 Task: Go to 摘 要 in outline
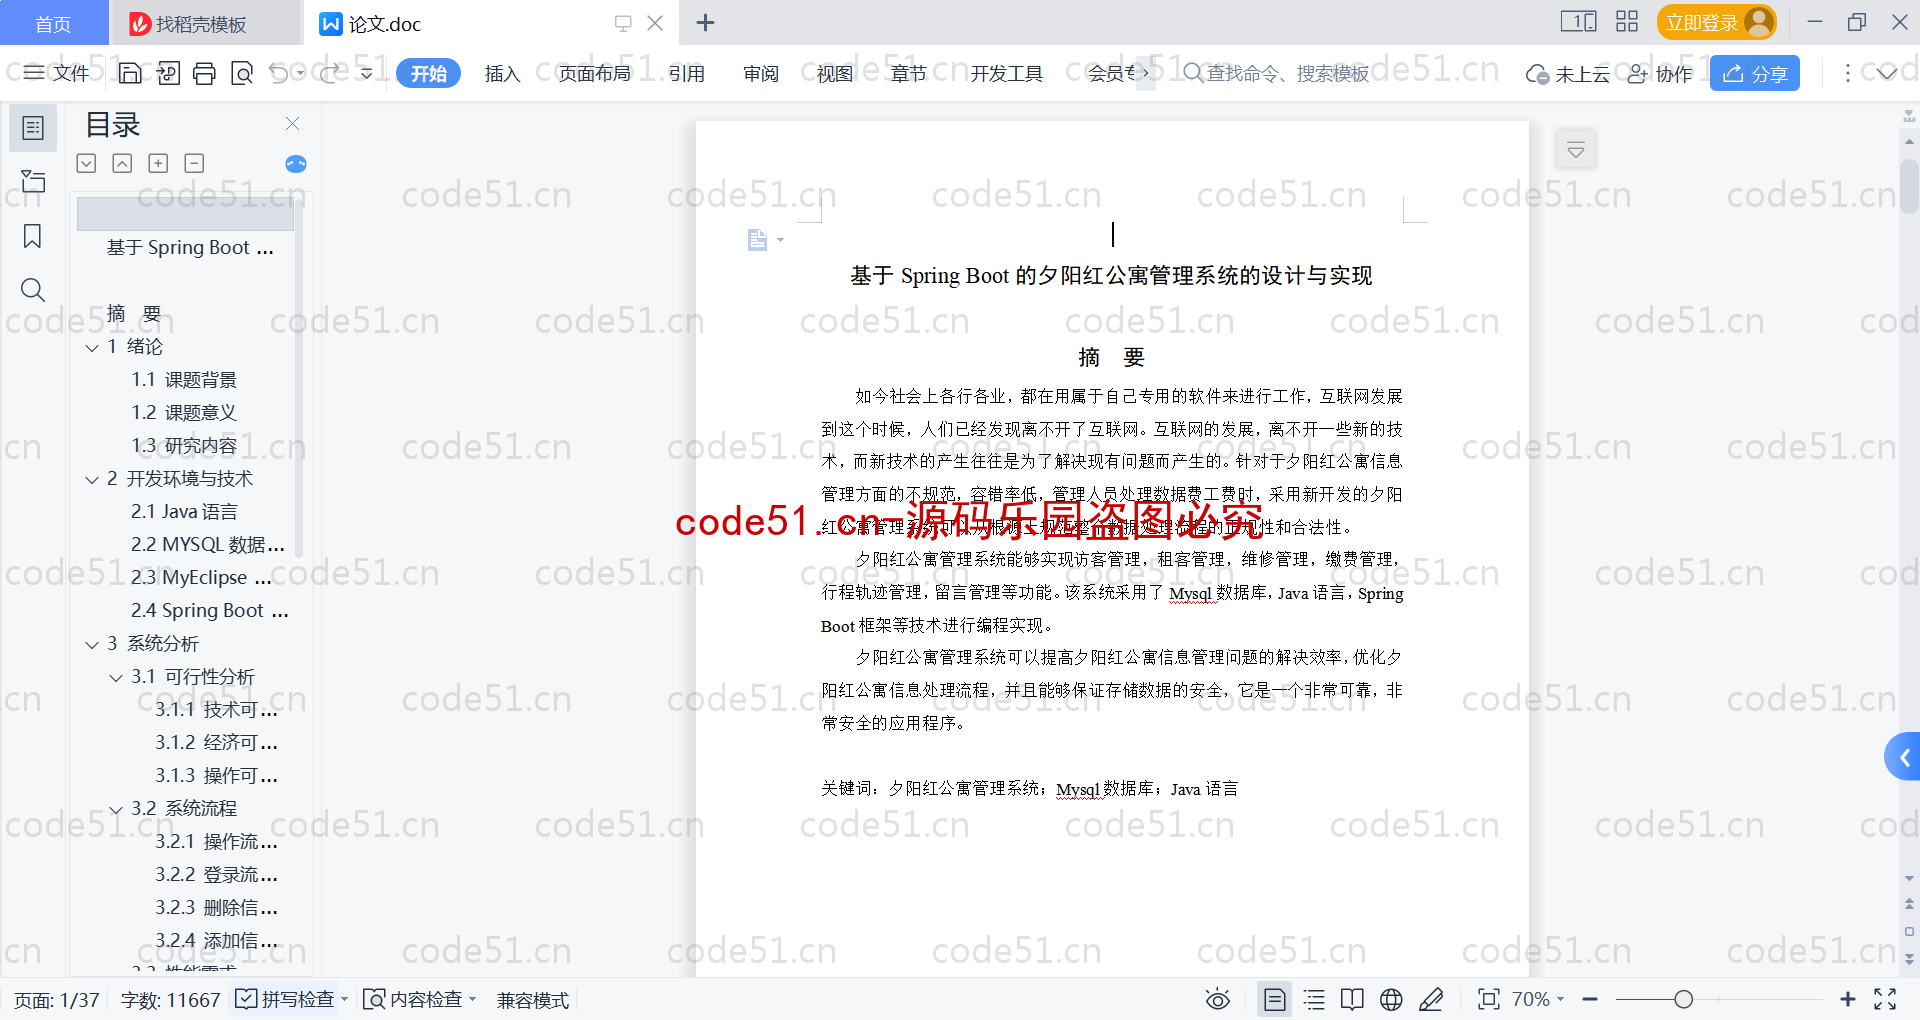point(134,314)
